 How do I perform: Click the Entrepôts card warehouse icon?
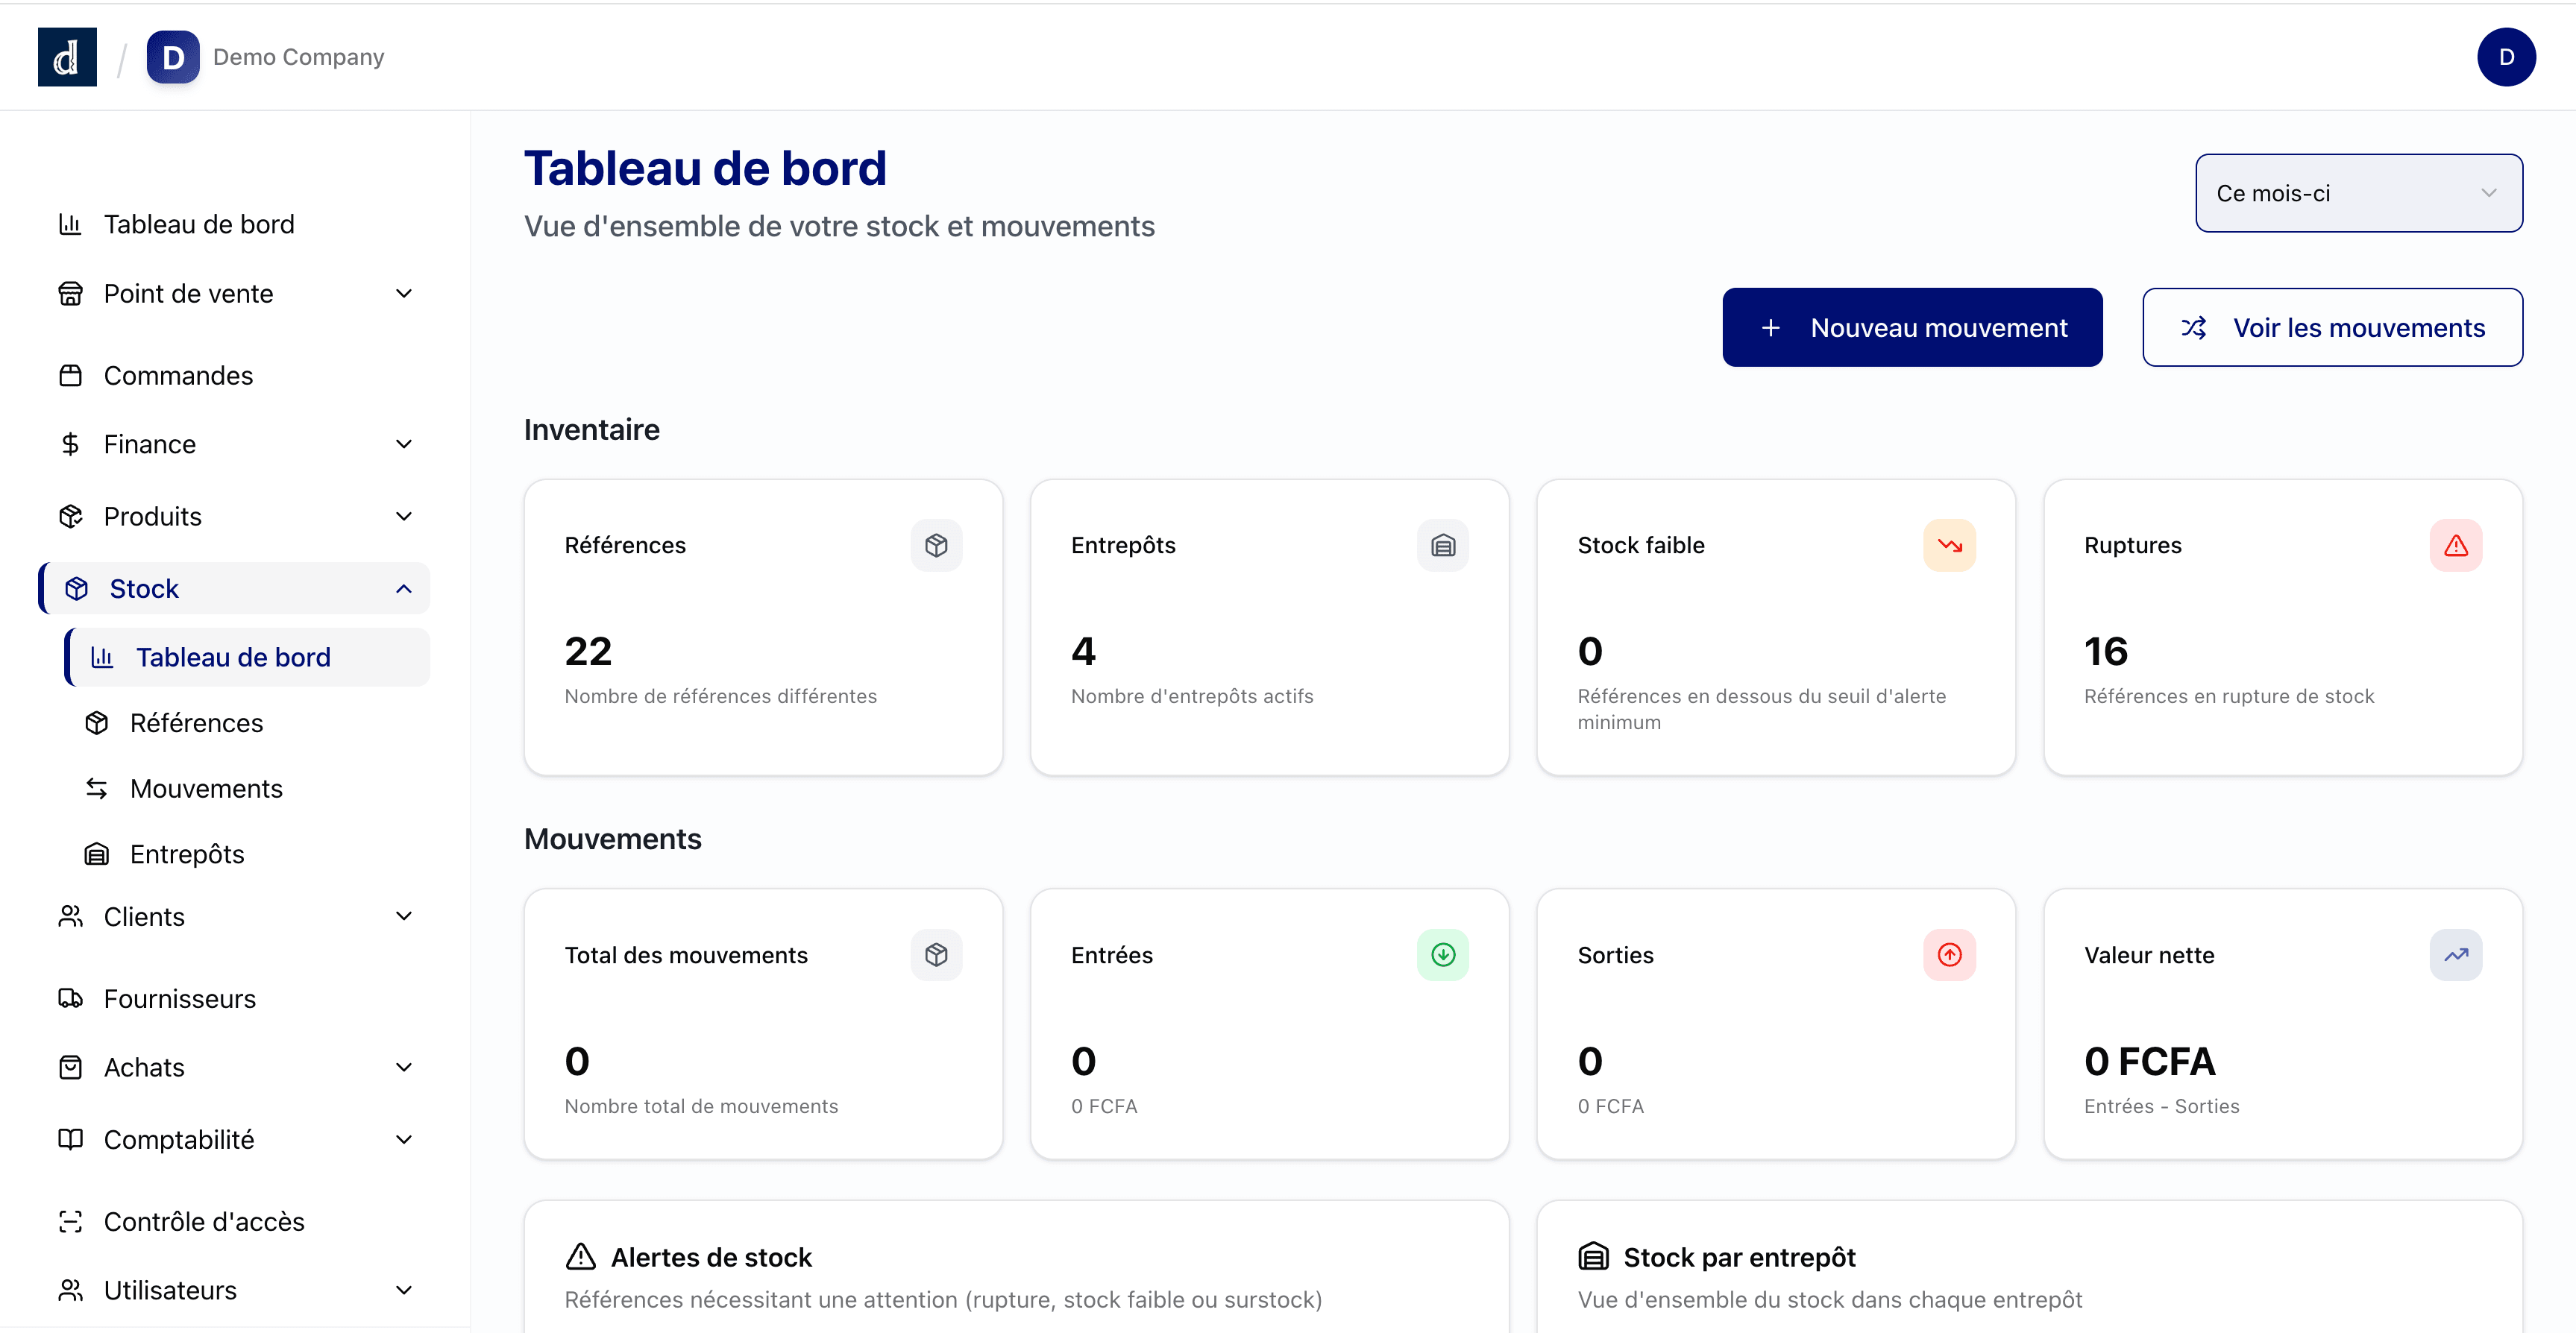click(1442, 545)
